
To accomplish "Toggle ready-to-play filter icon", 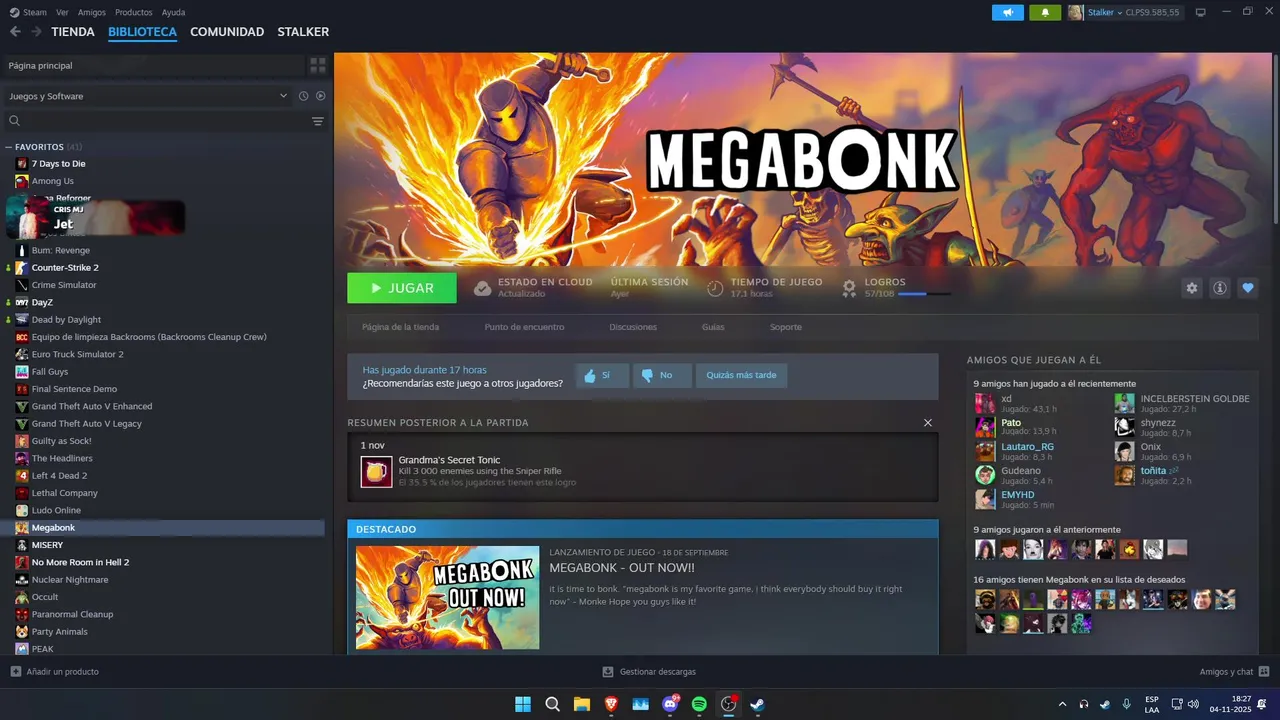I will 321,96.
